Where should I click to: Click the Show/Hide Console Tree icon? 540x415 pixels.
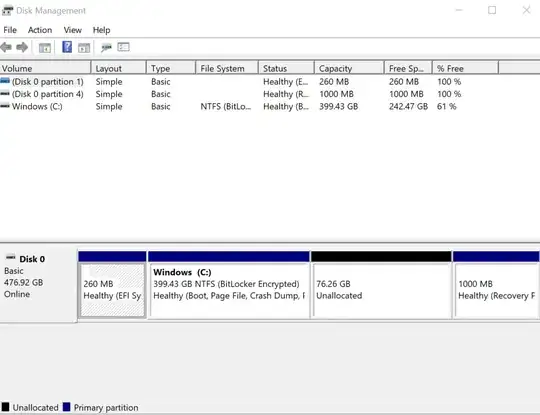click(45, 48)
